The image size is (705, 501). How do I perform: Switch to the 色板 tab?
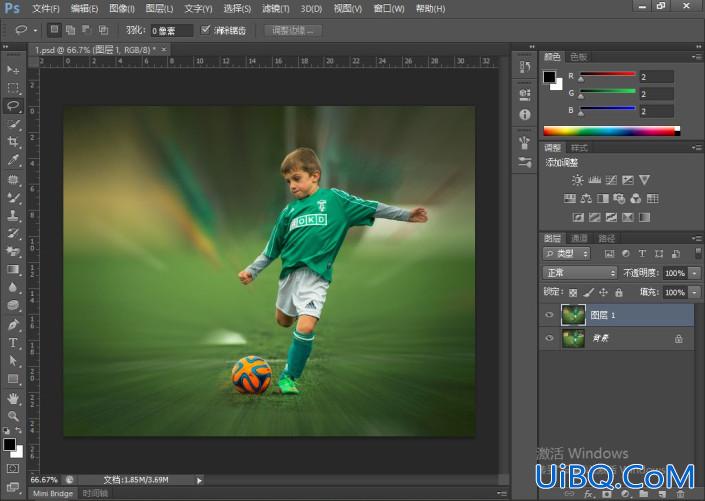coord(579,57)
